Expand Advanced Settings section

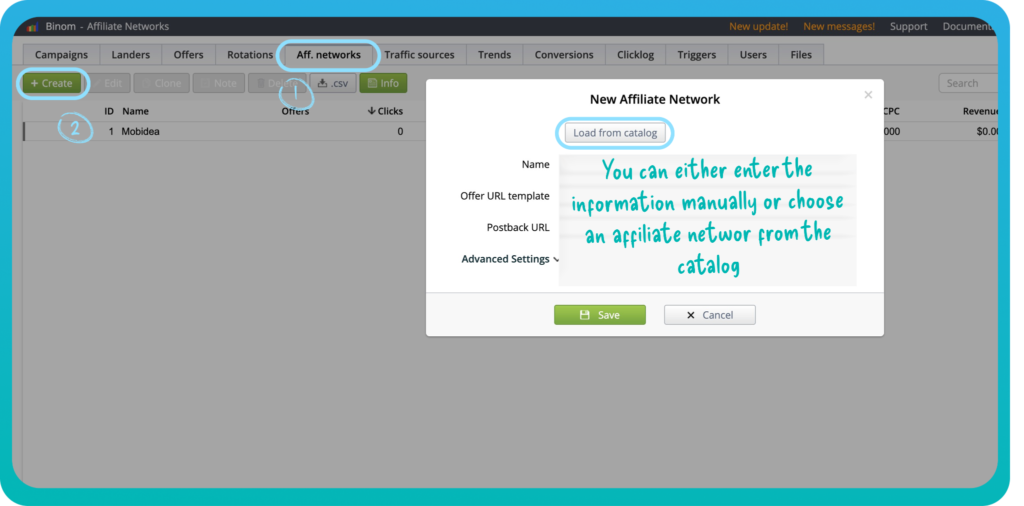tap(510, 259)
